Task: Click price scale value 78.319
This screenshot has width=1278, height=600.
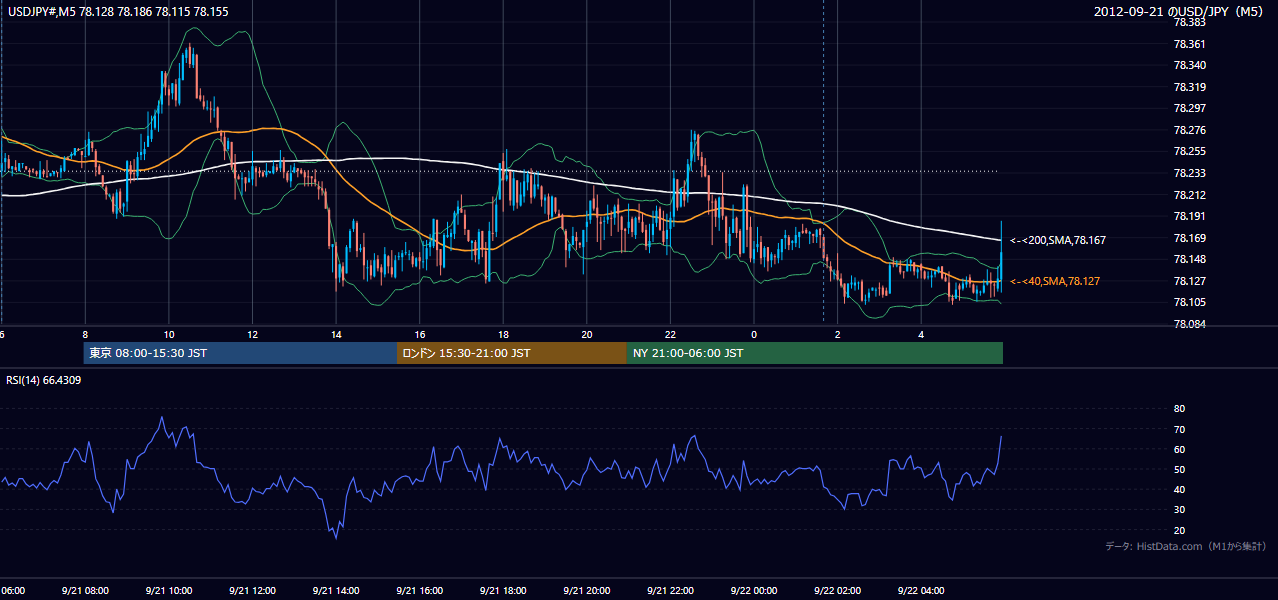Action: click(x=1189, y=87)
